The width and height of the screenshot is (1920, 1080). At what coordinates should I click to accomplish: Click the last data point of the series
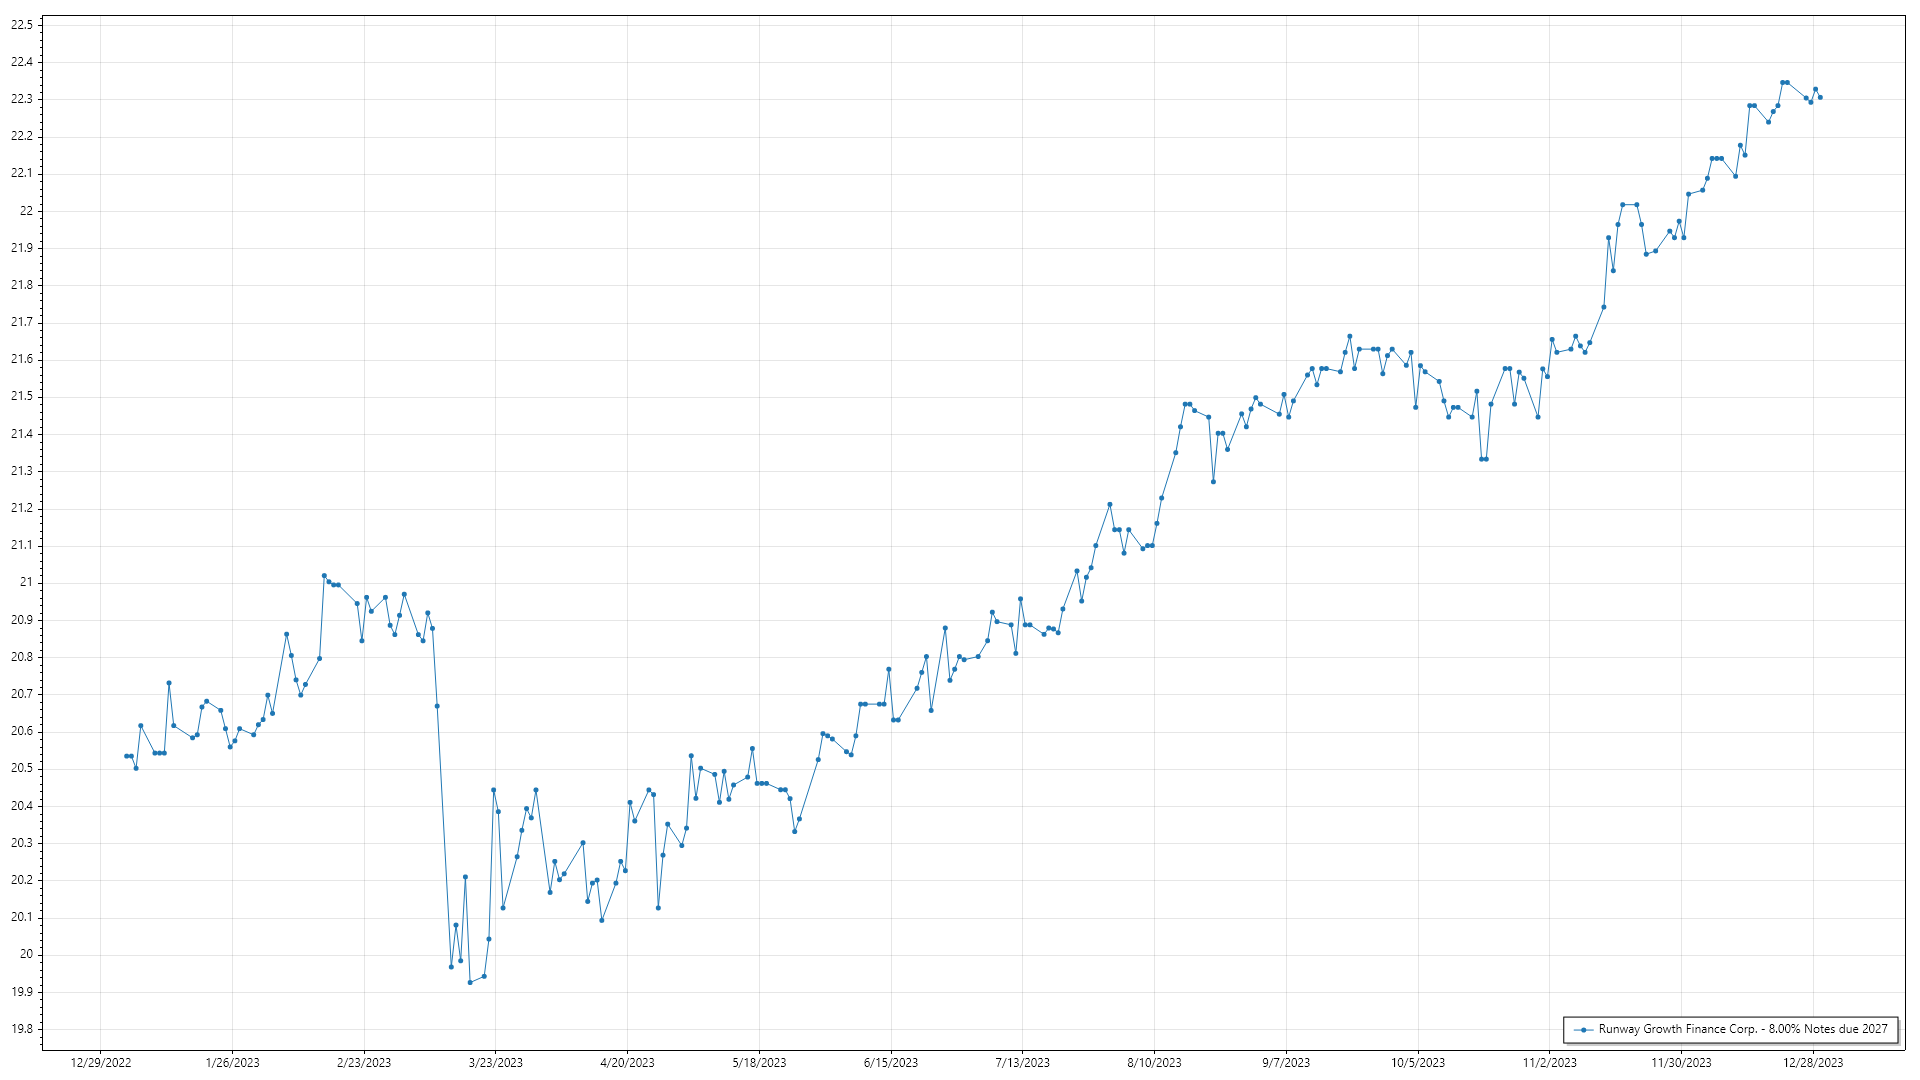(x=1820, y=98)
